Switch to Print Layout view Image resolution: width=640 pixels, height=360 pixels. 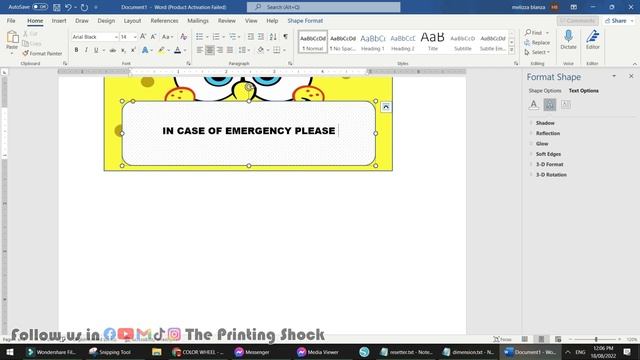[541, 339]
